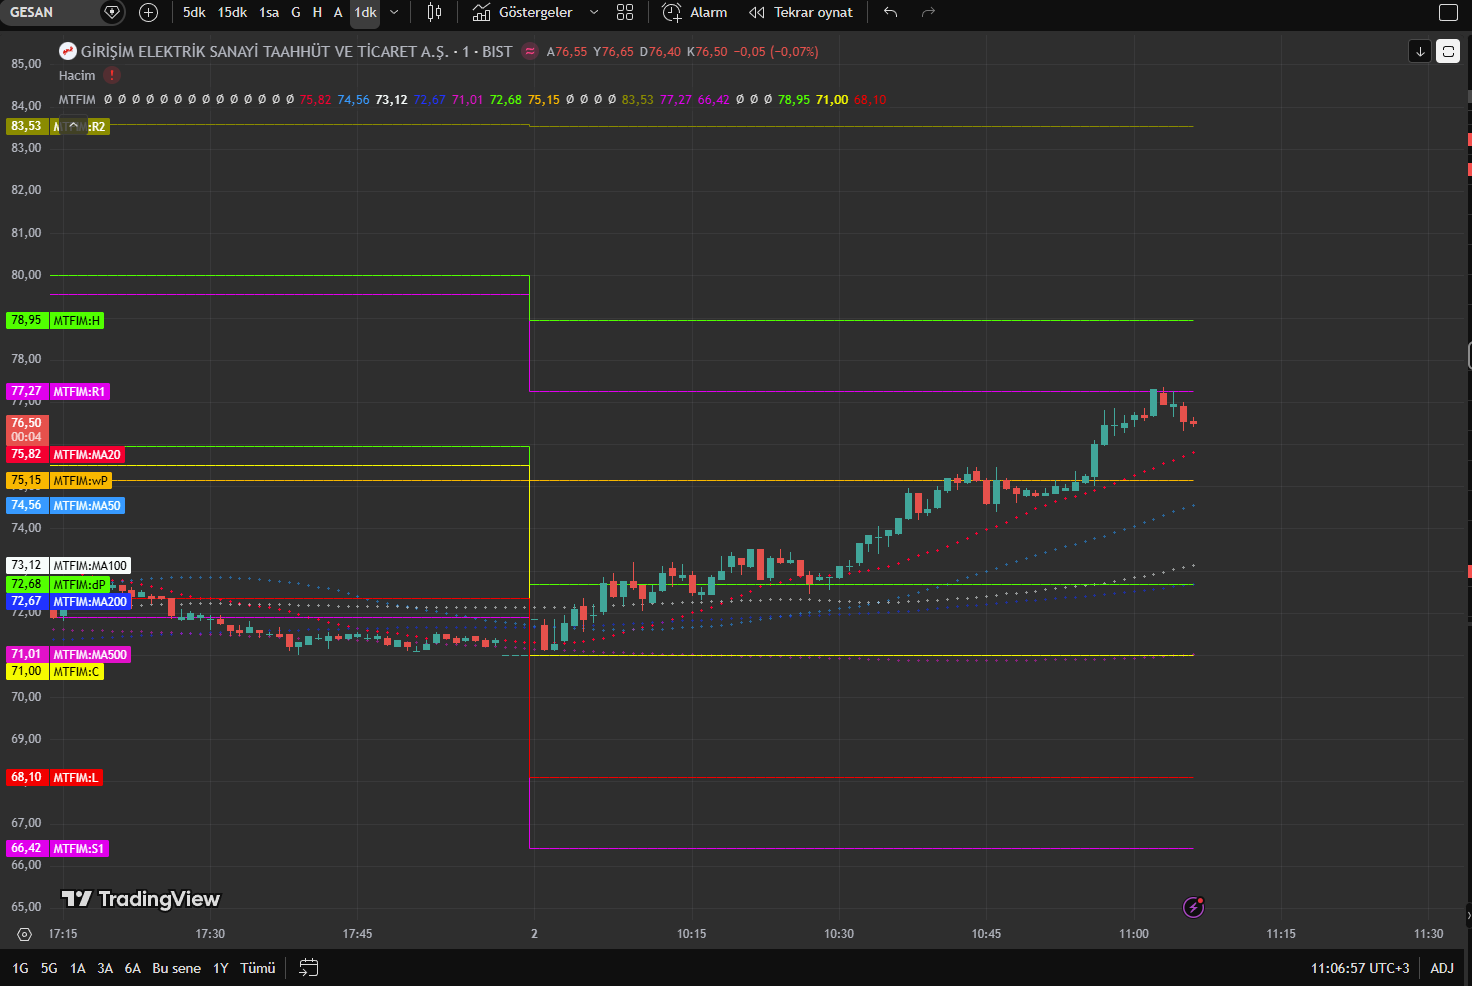Undo the last chart action
Image resolution: width=1472 pixels, height=986 pixels.
891,13
